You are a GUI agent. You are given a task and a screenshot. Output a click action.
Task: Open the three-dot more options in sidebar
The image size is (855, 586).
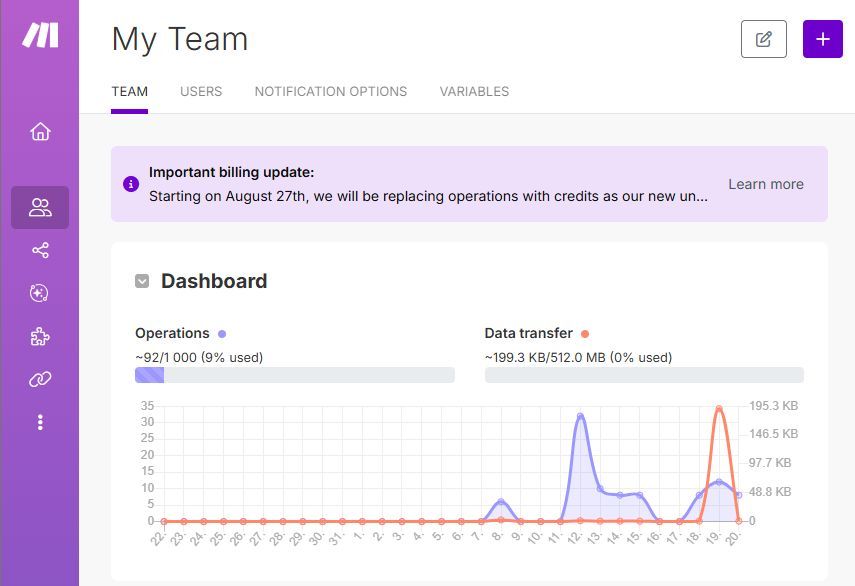pos(40,422)
